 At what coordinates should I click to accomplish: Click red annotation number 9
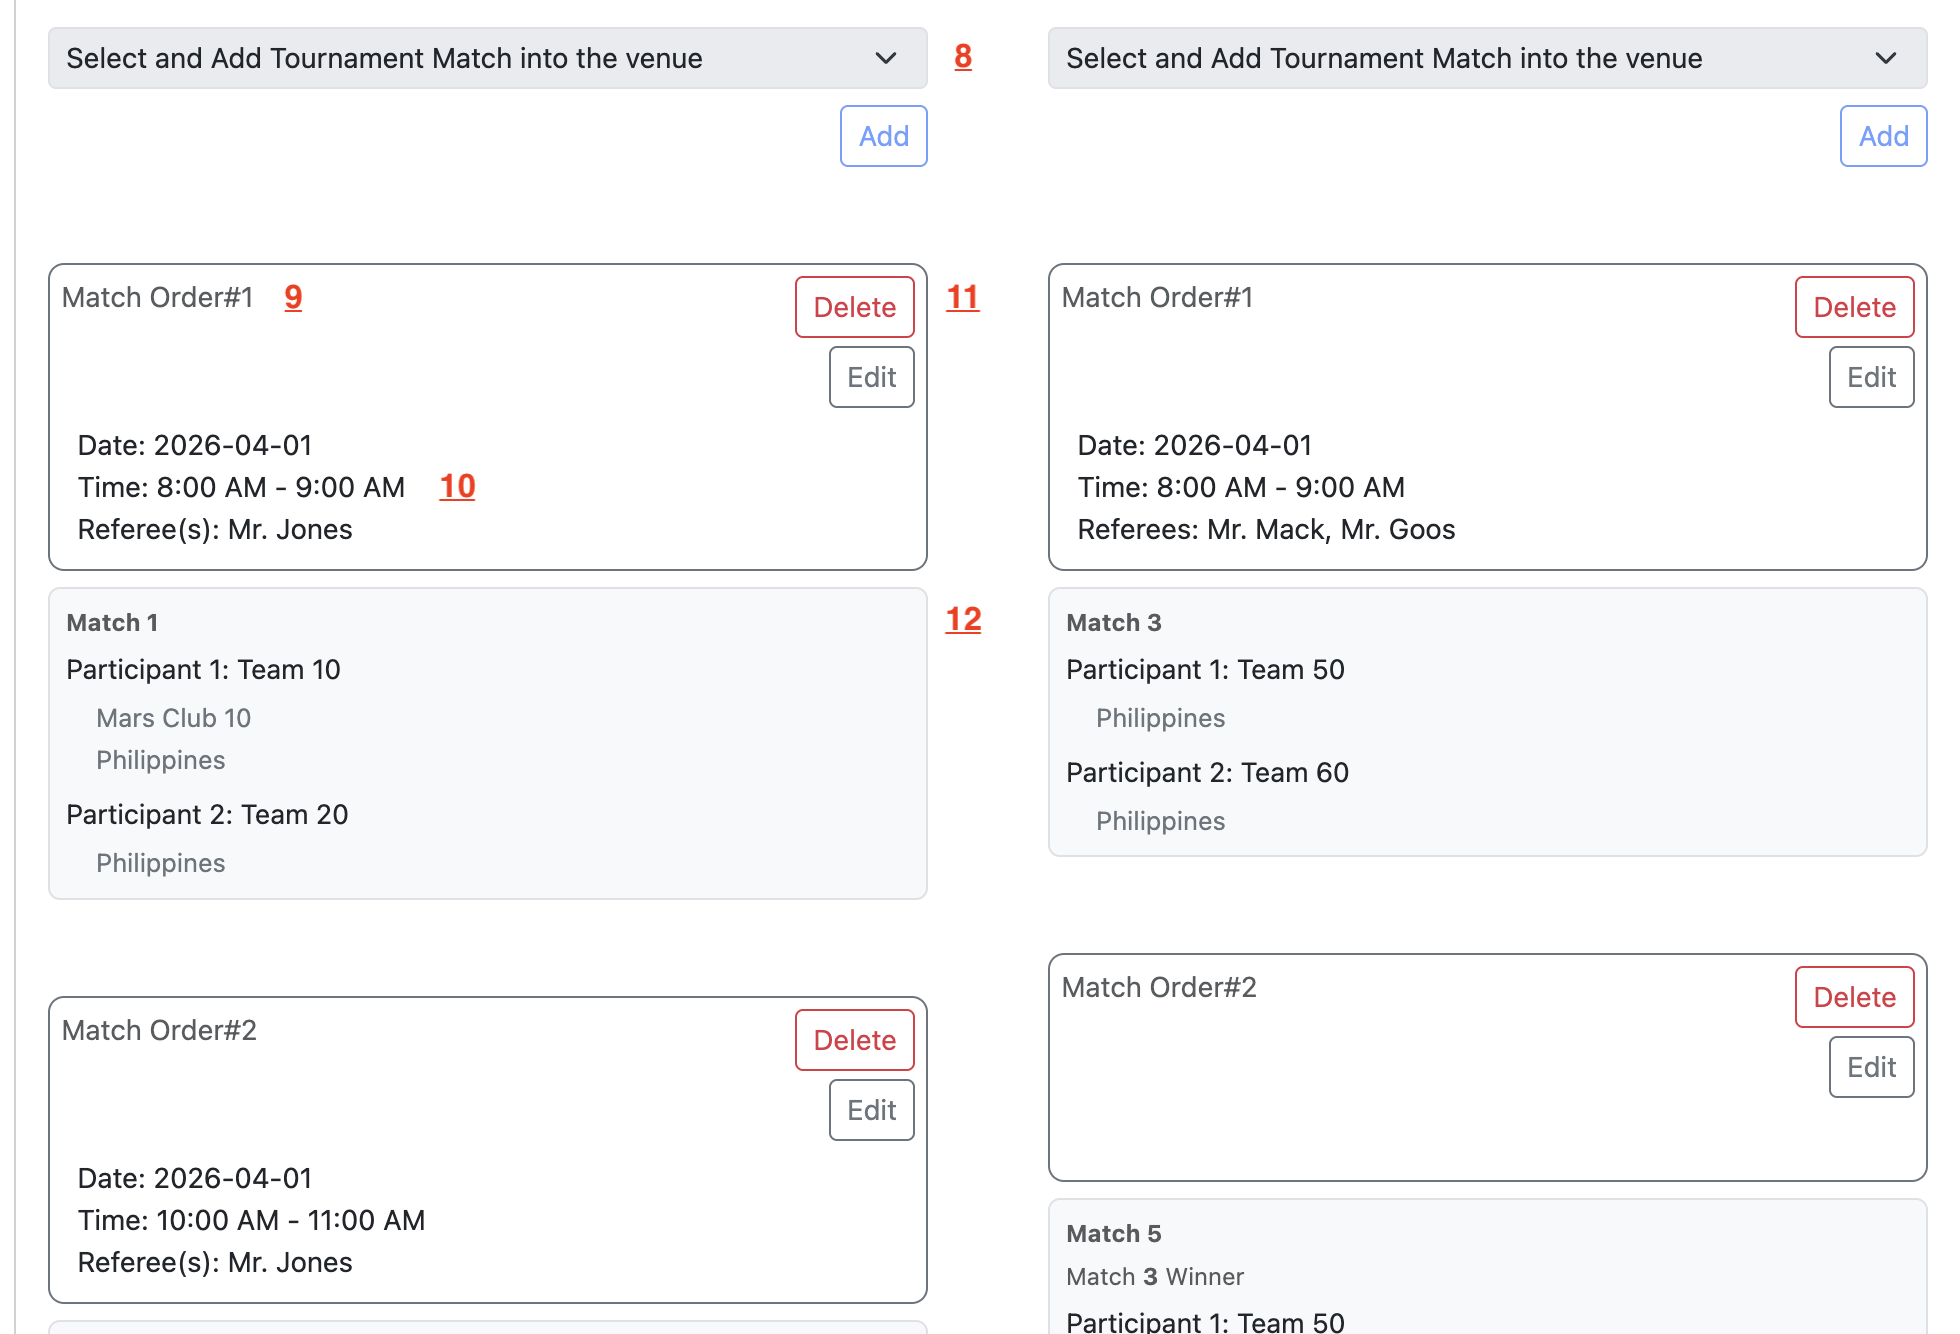(x=293, y=297)
